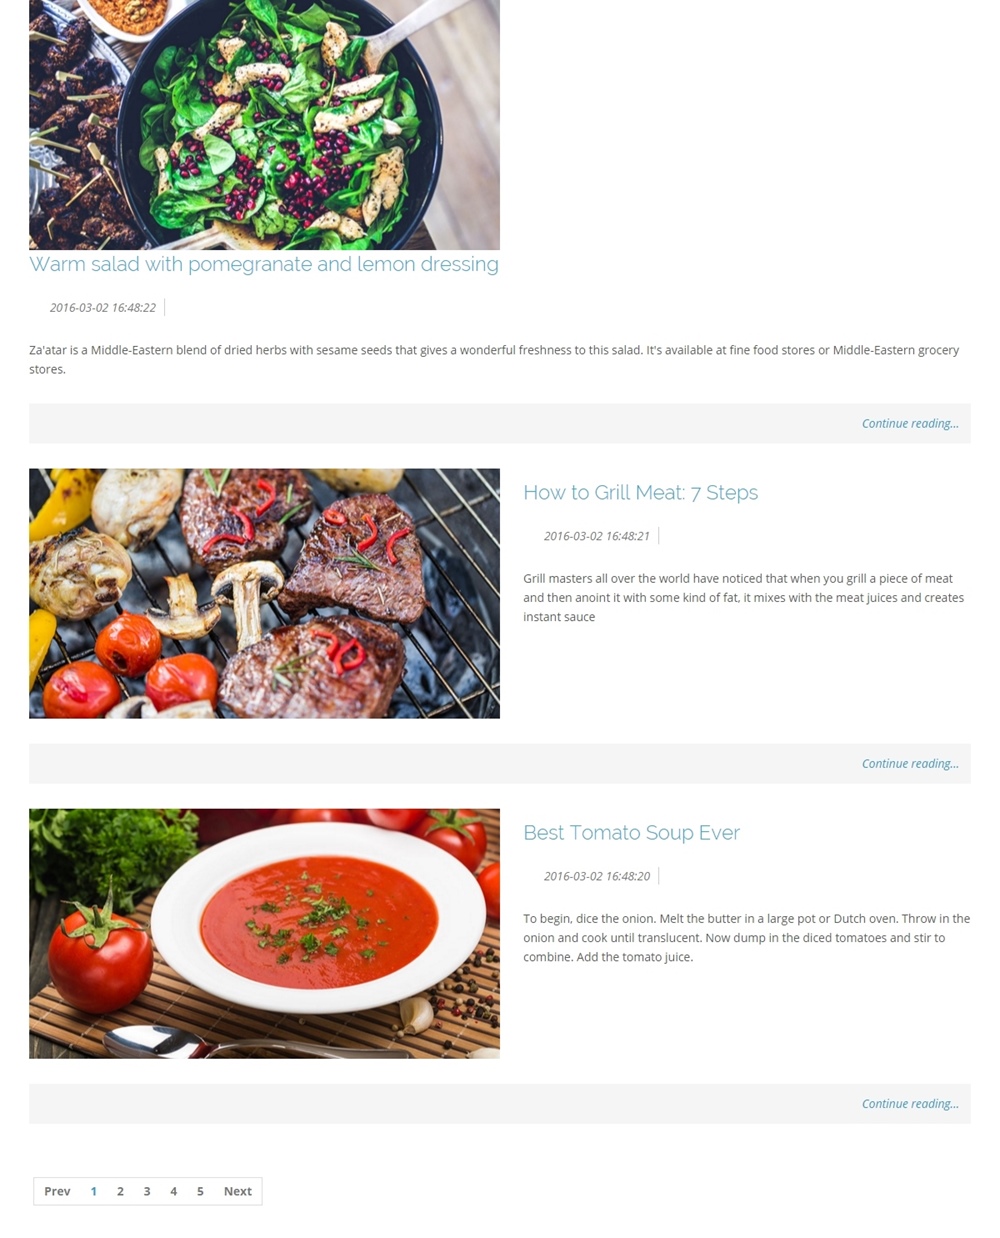
Task: Open the How to Grill Meat title
Action: pyautogui.click(x=640, y=492)
